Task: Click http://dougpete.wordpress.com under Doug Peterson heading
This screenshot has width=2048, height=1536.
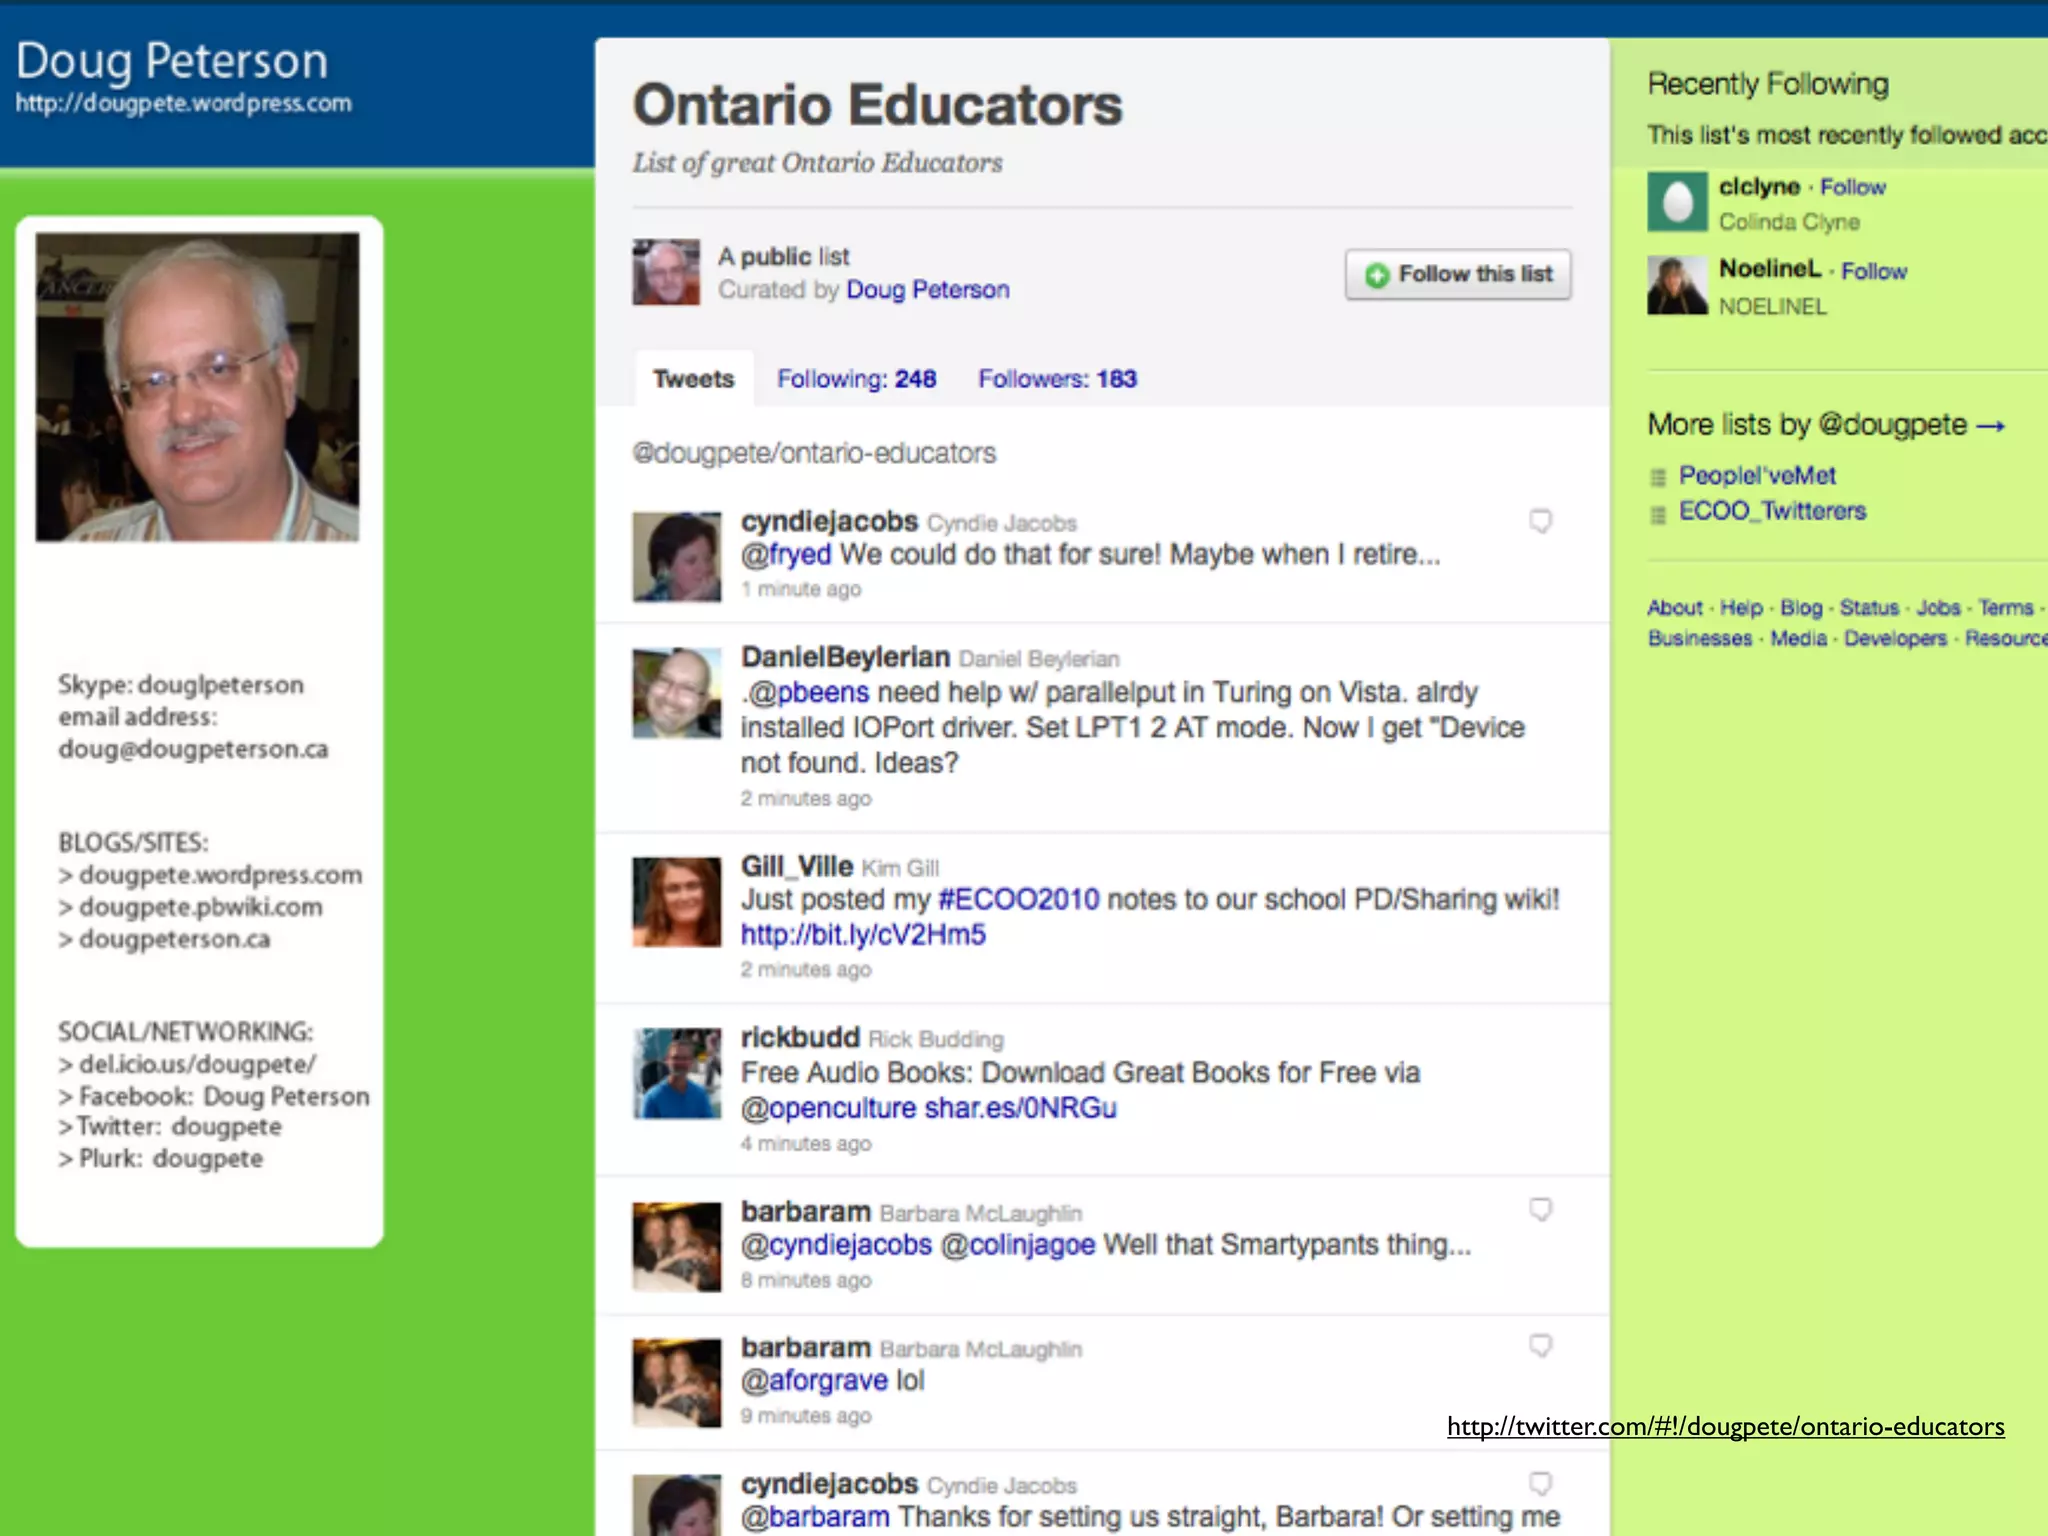Action: pos(184,104)
